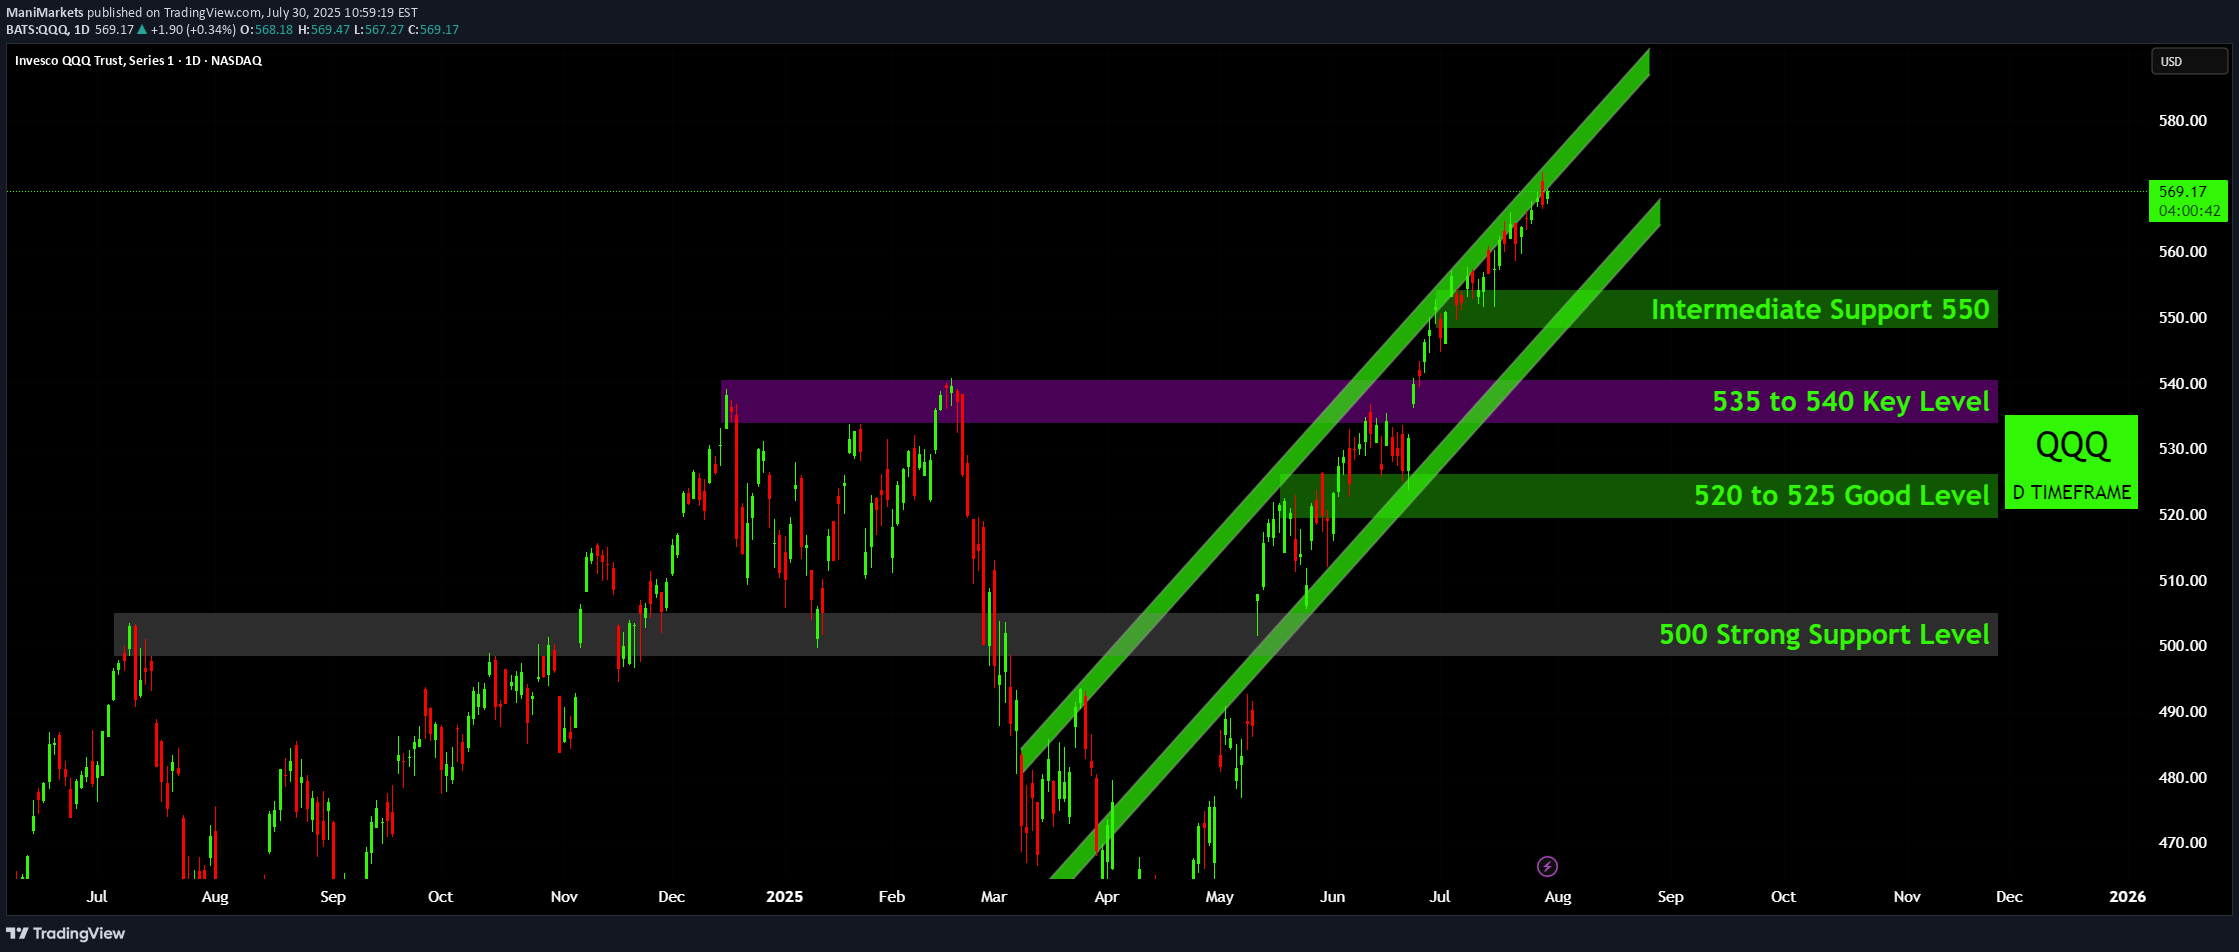Click the '500 Strong Support Level' label
2239x952 pixels.
(x=1824, y=634)
